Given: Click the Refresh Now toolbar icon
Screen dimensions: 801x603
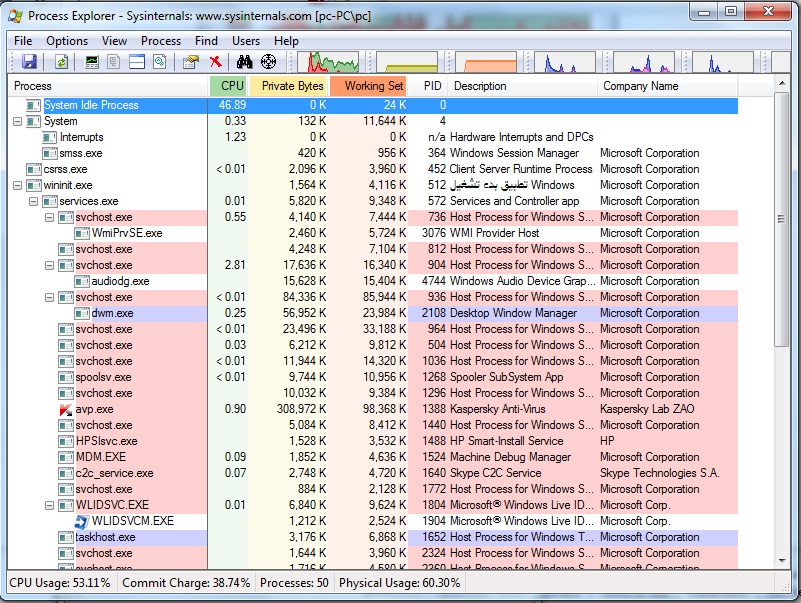Looking at the screenshot, I should (61, 62).
